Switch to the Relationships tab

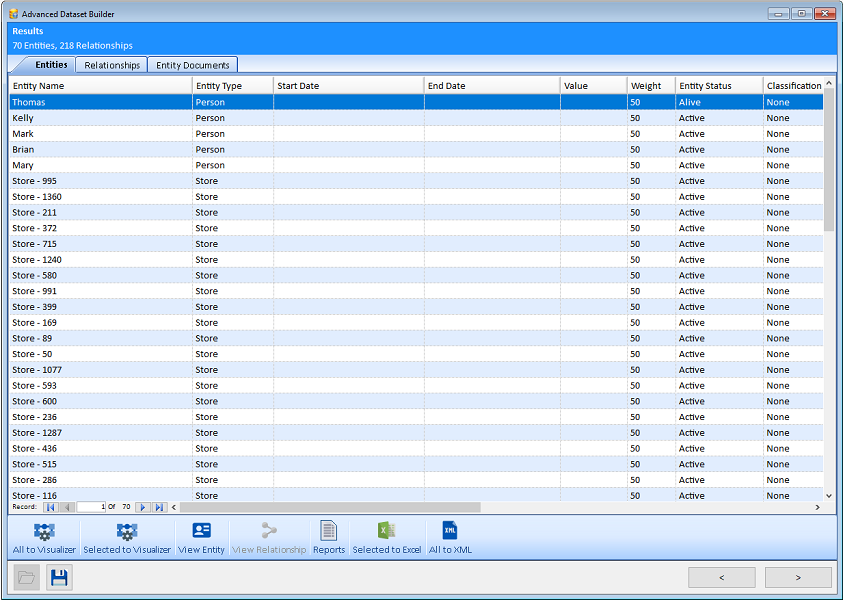coord(112,65)
